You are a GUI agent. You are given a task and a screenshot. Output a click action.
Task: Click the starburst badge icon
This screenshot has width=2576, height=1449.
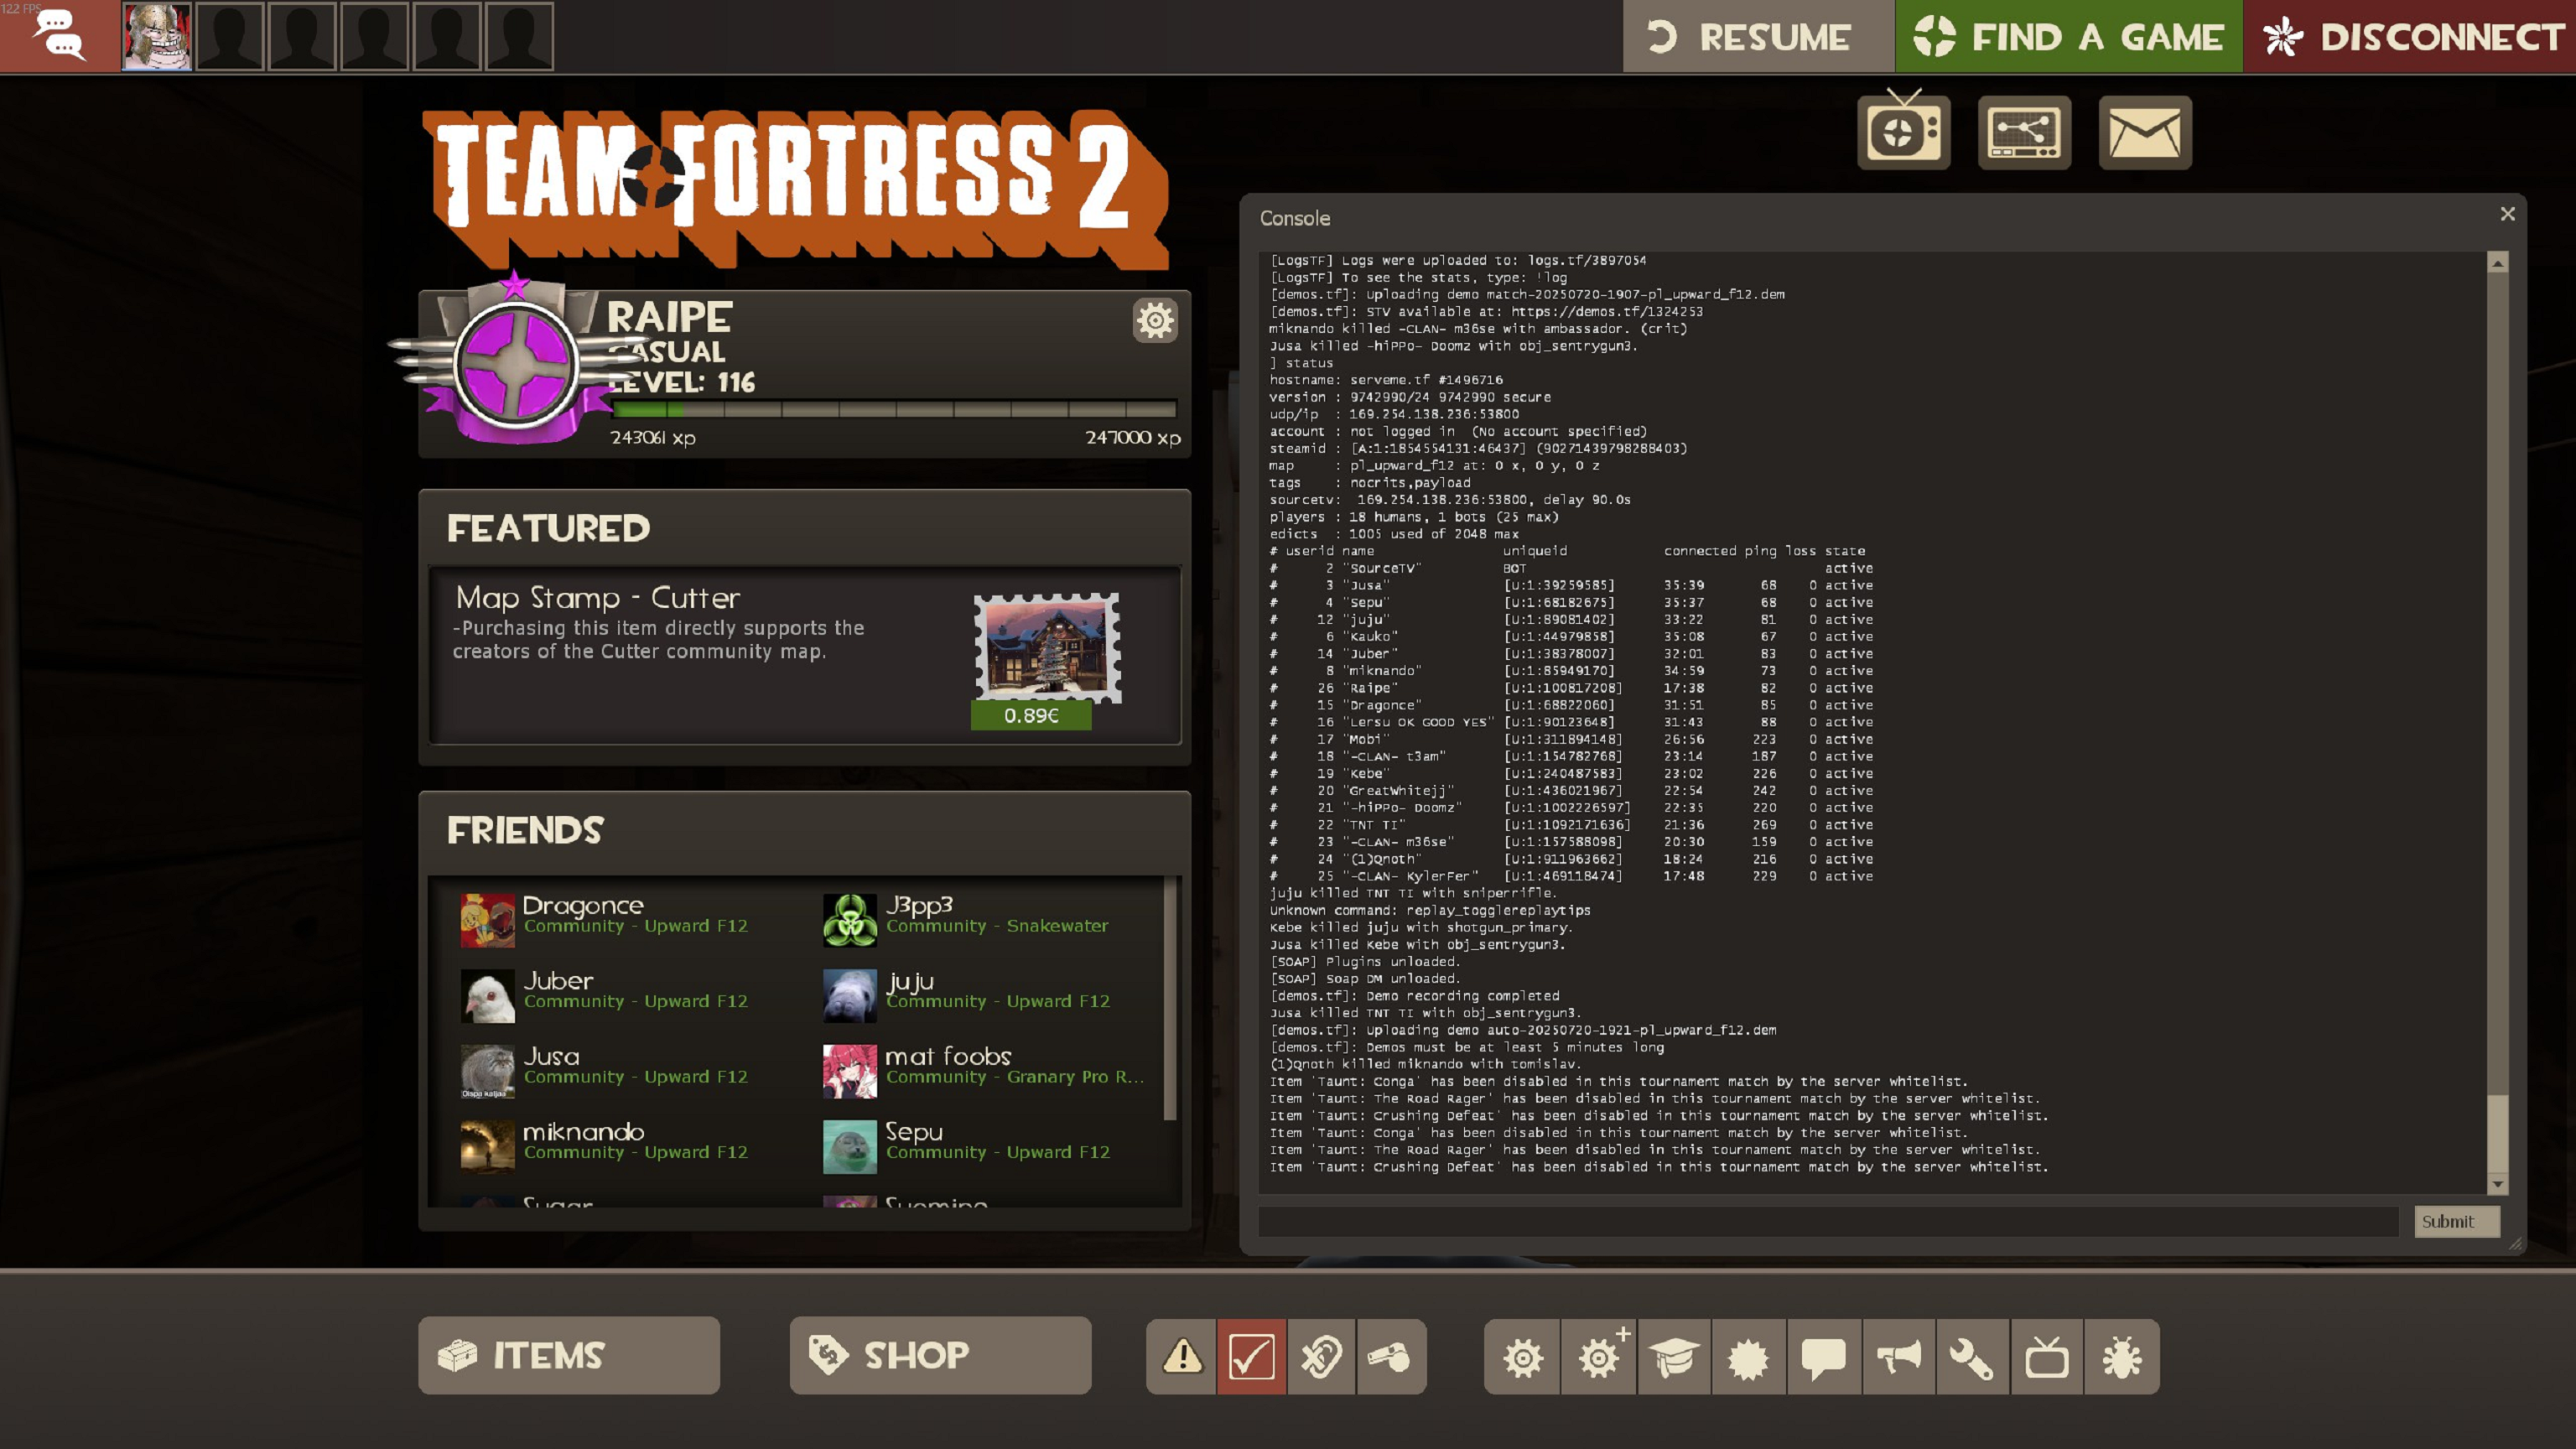1748,1357
